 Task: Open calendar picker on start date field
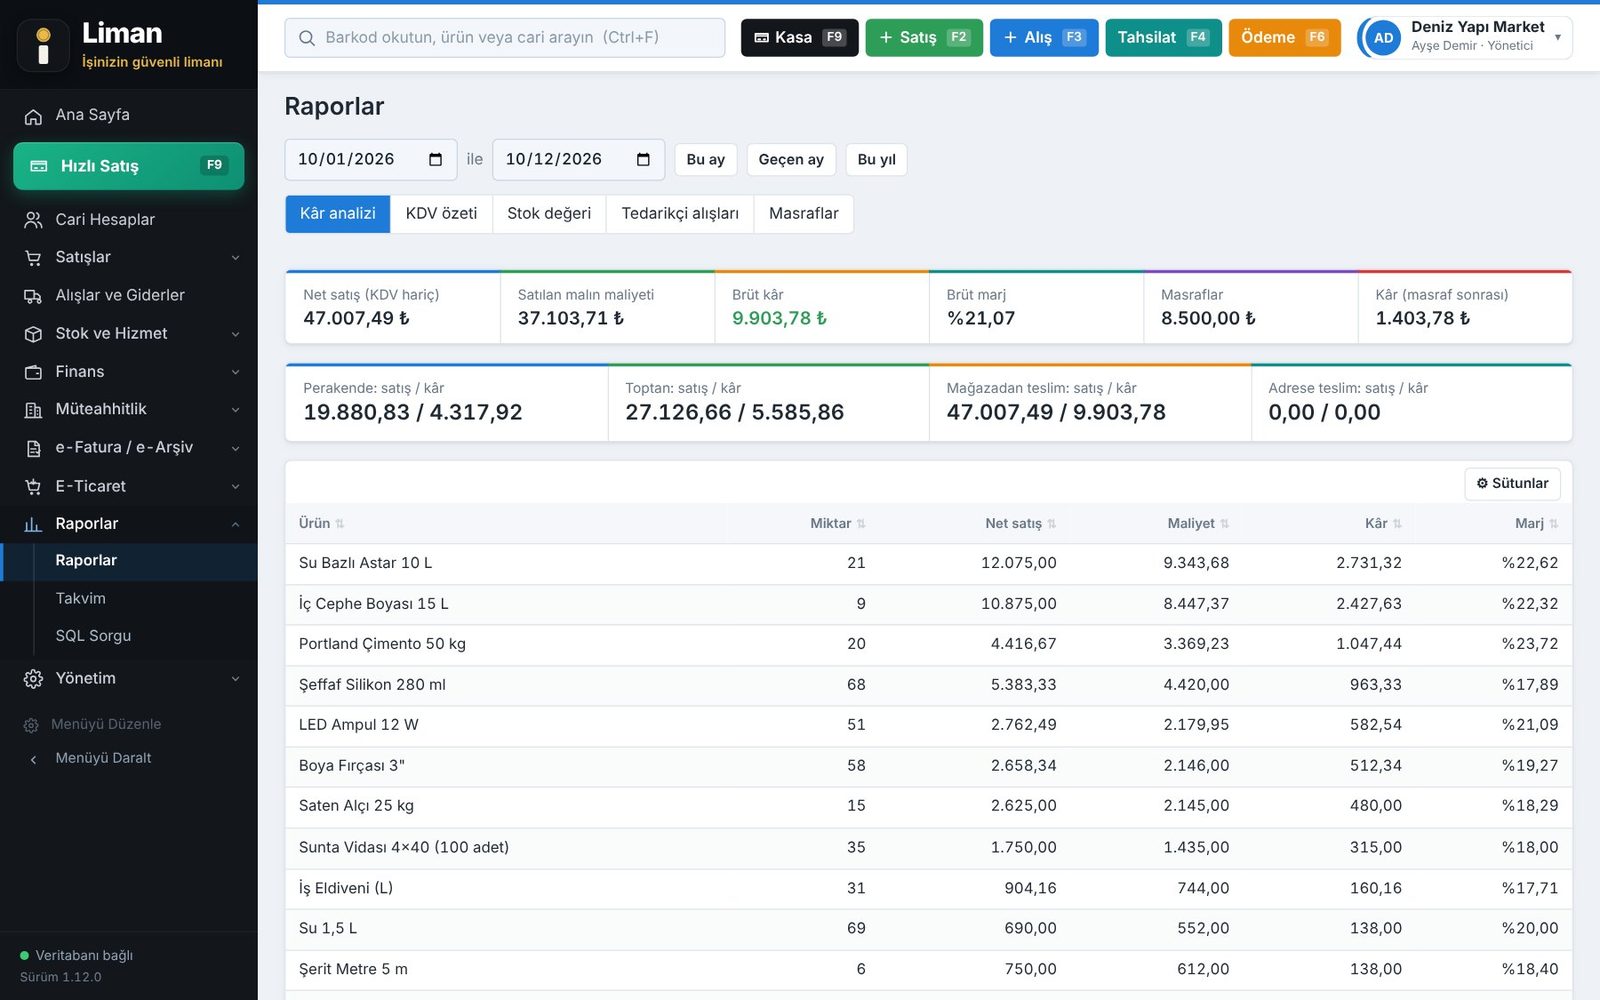[435, 160]
